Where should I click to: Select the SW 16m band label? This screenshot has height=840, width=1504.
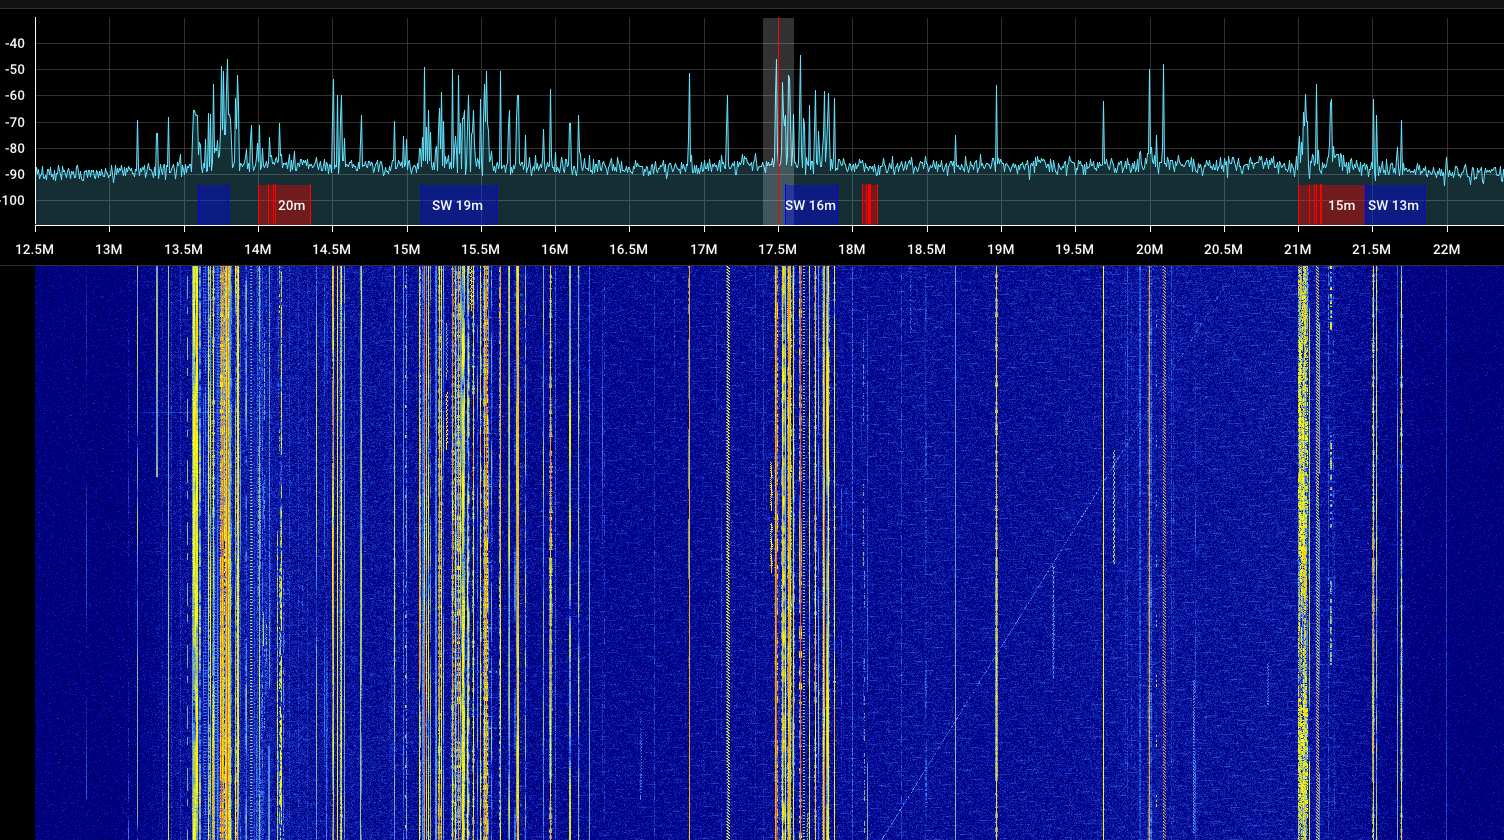pos(811,205)
